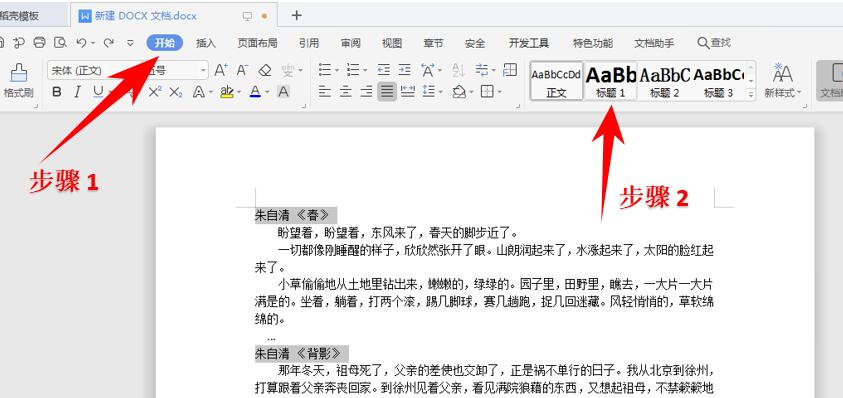This screenshot has height=398, width=843.
Task: Toggle character shading A button
Action: tap(283, 92)
